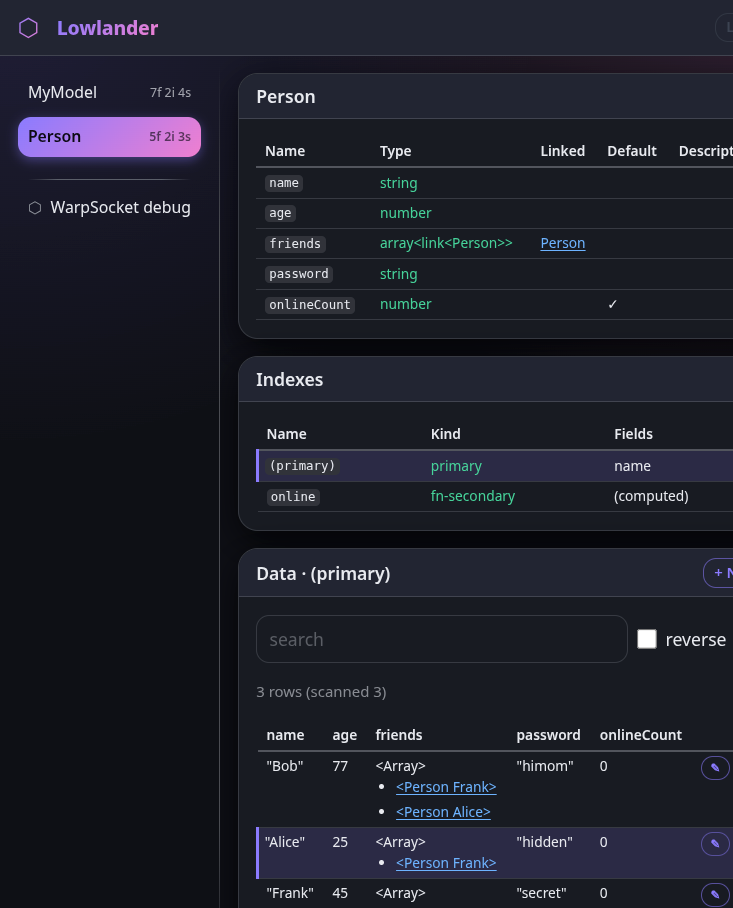Viewport: 733px width, 908px height.
Task: Click the "Alice" name cell
Action: [x=285, y=842]
